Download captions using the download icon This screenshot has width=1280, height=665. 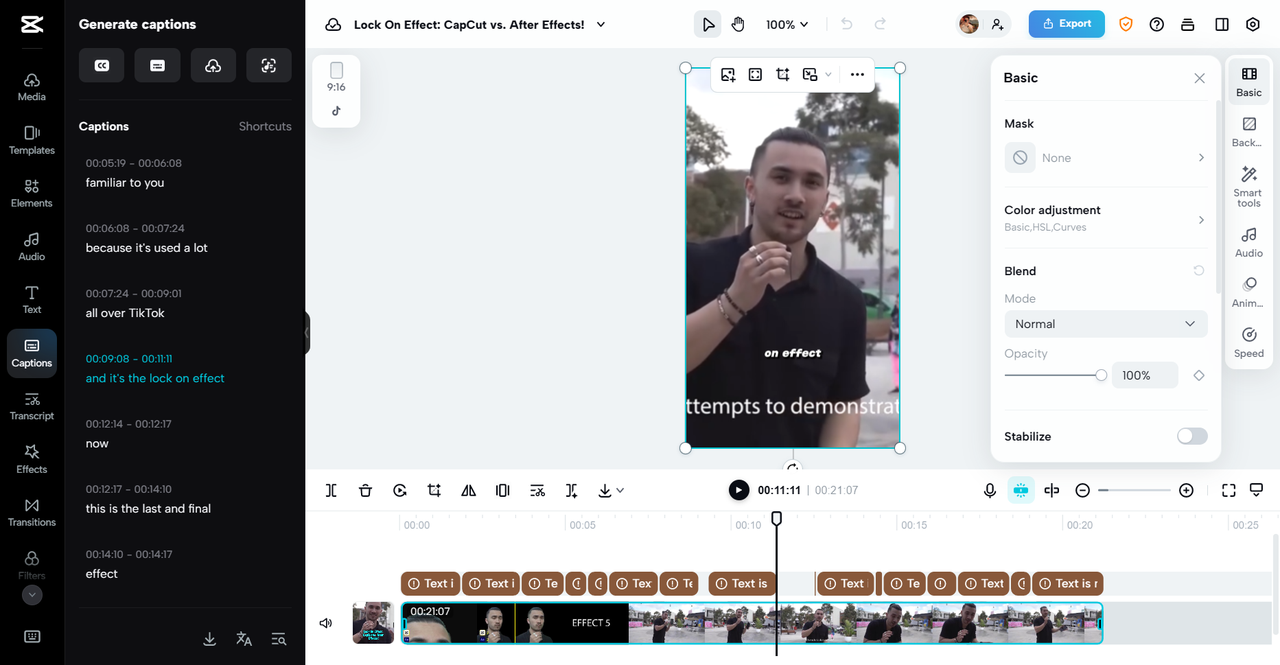coord(210,639)
